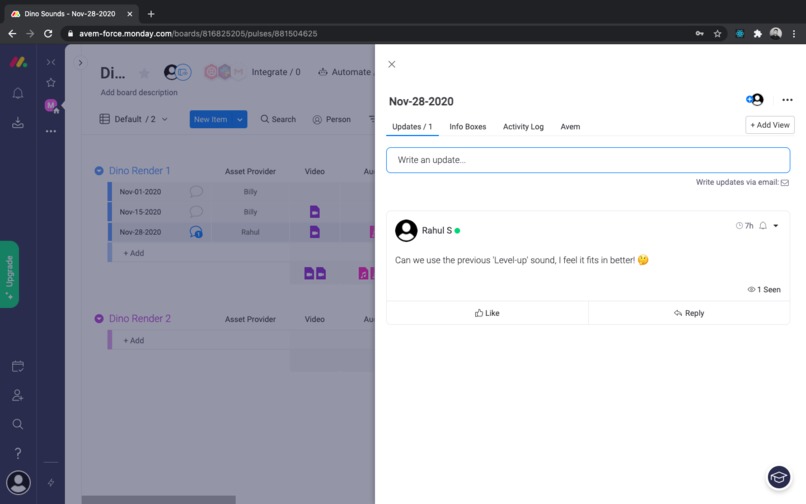
Task: View who has seen: 1 Seen
Action: click(764, 290)
